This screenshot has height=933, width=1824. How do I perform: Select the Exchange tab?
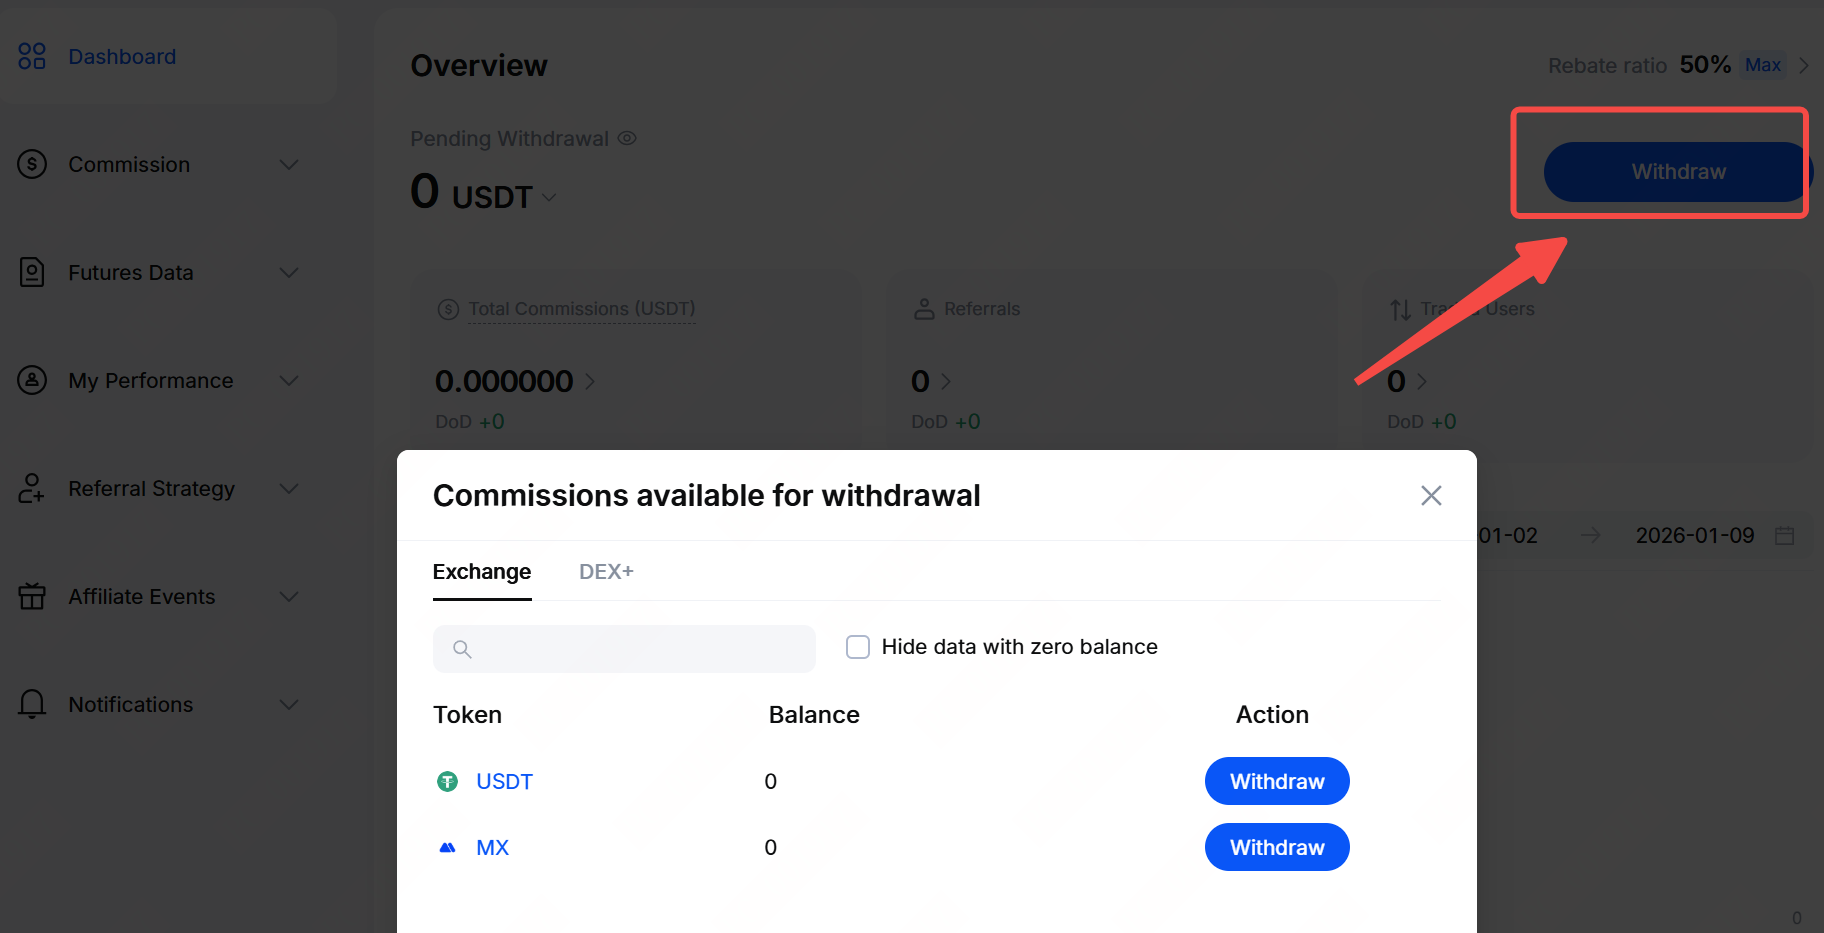tap(482, 572)
